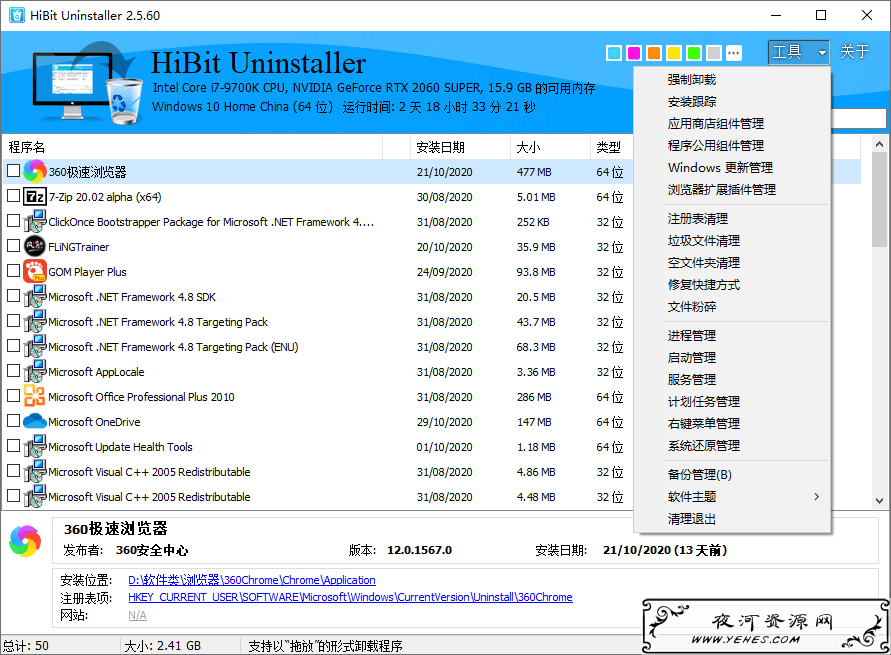Open 文件粉碎 from the menu
The image size is (891, 655).
692,307
